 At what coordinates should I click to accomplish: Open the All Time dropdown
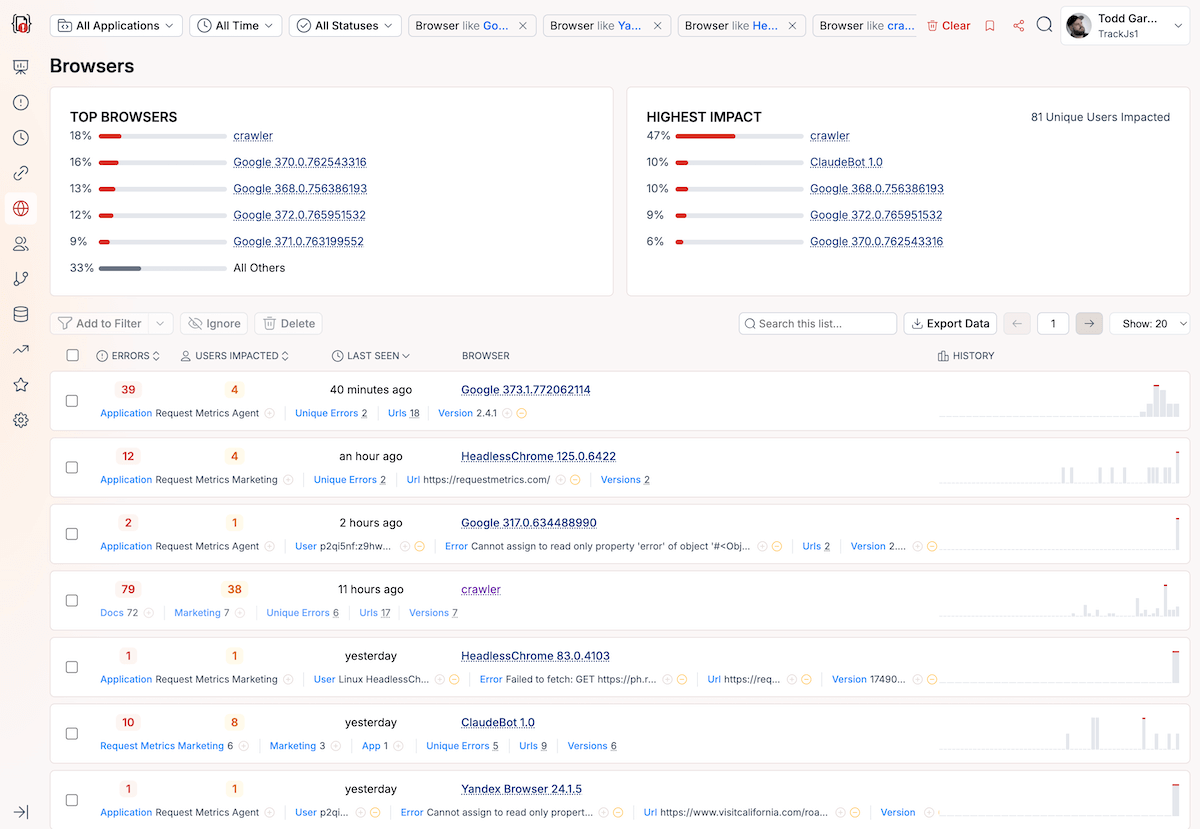pos(236,26)
